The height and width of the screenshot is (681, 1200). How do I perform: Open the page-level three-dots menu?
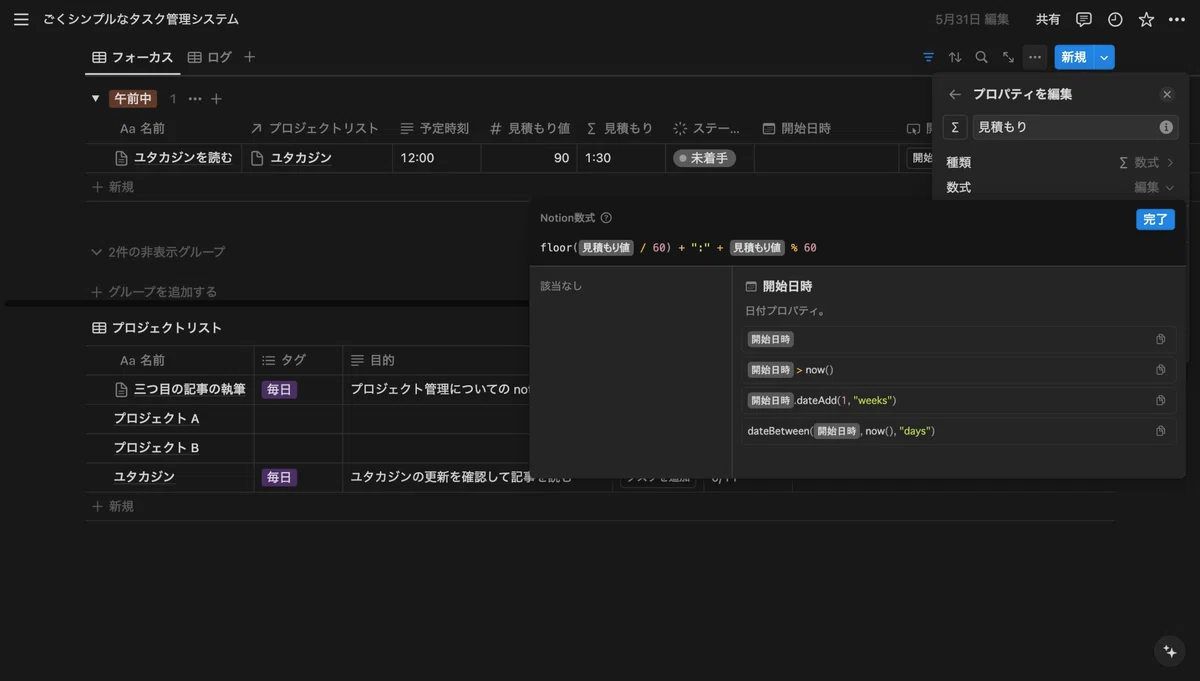[1177, 19]
